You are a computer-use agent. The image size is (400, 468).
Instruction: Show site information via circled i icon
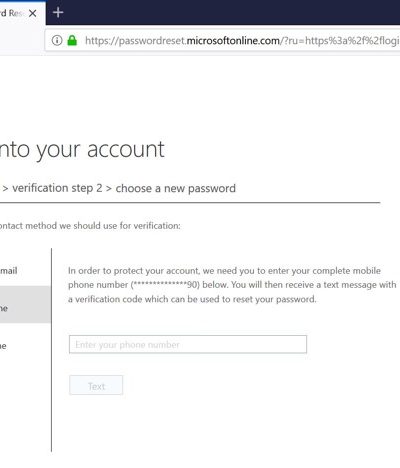(x=57, y=41)
